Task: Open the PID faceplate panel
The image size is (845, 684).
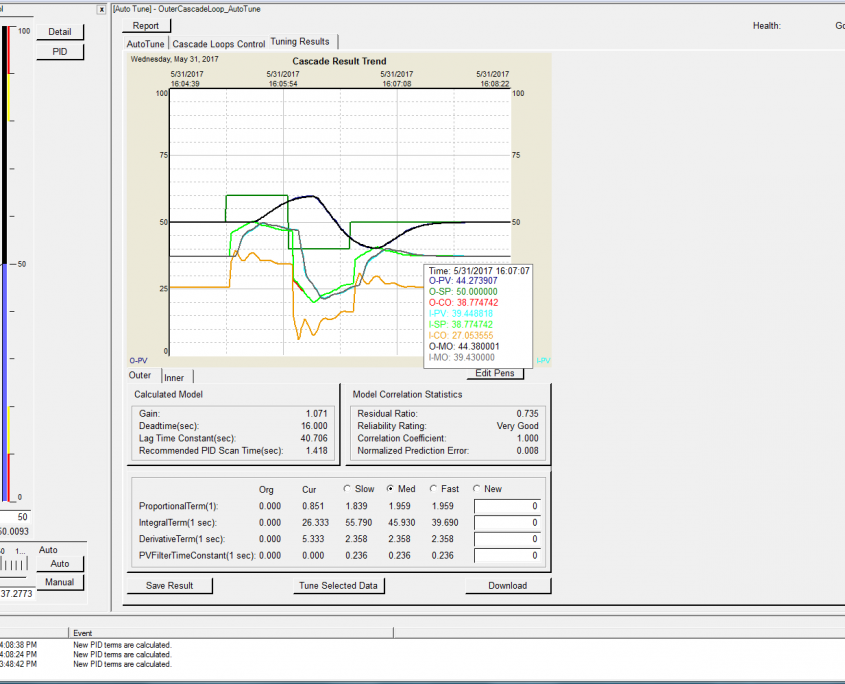Action: 59,51
